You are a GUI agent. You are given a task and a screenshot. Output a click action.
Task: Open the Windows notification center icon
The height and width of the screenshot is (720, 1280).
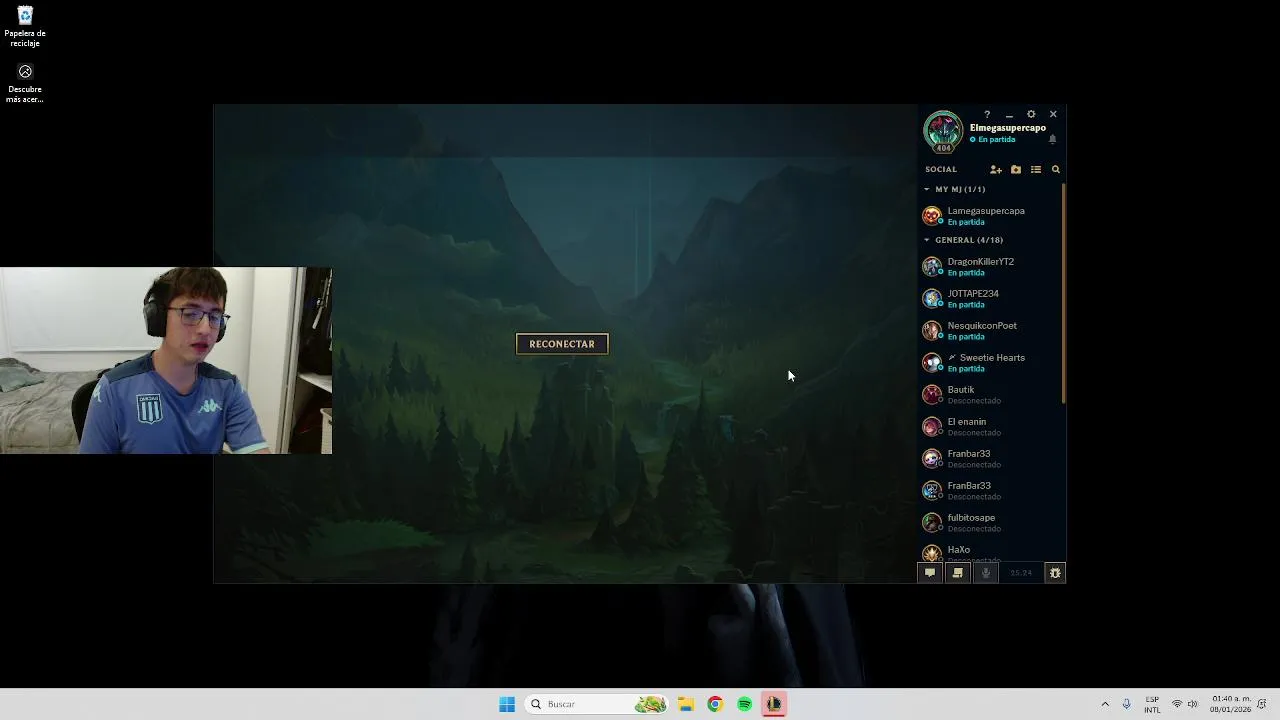pyautogui.click(x=1263, y=704)
